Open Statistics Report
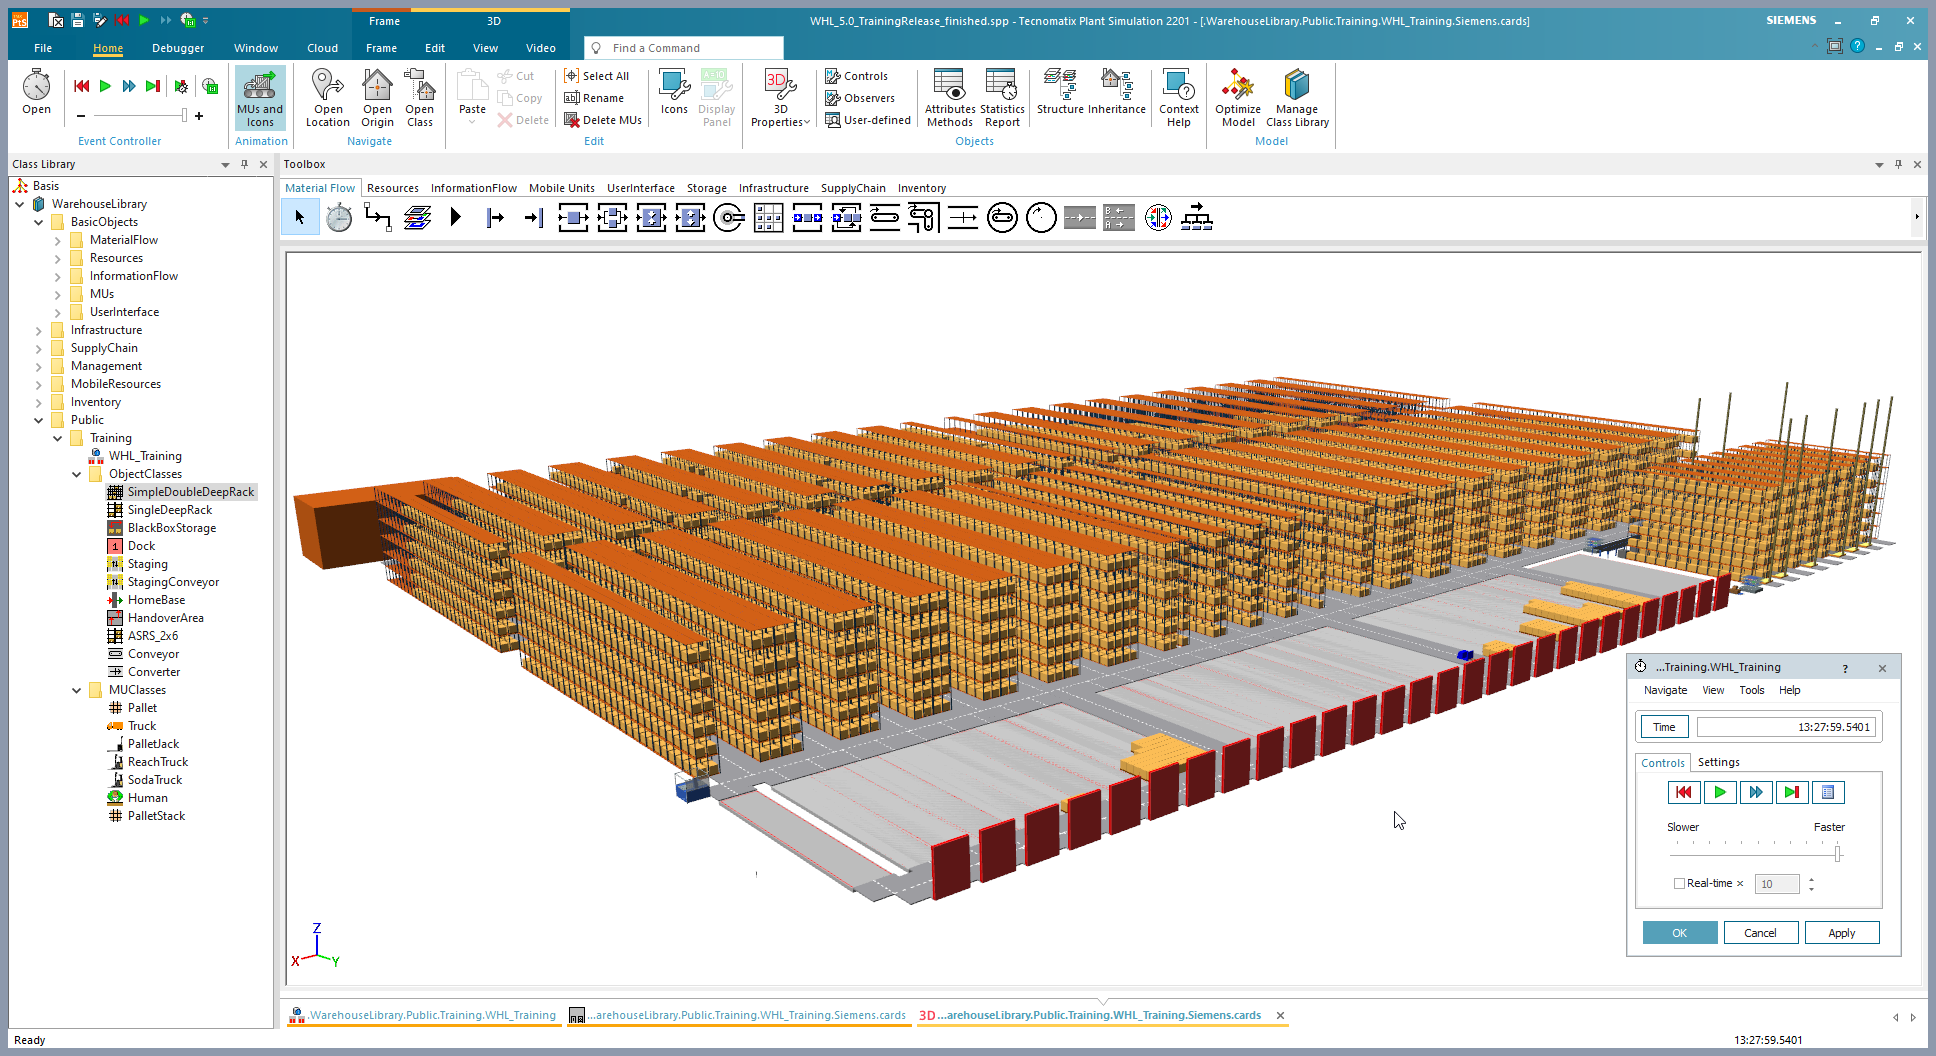 [x=1002, y=98]
